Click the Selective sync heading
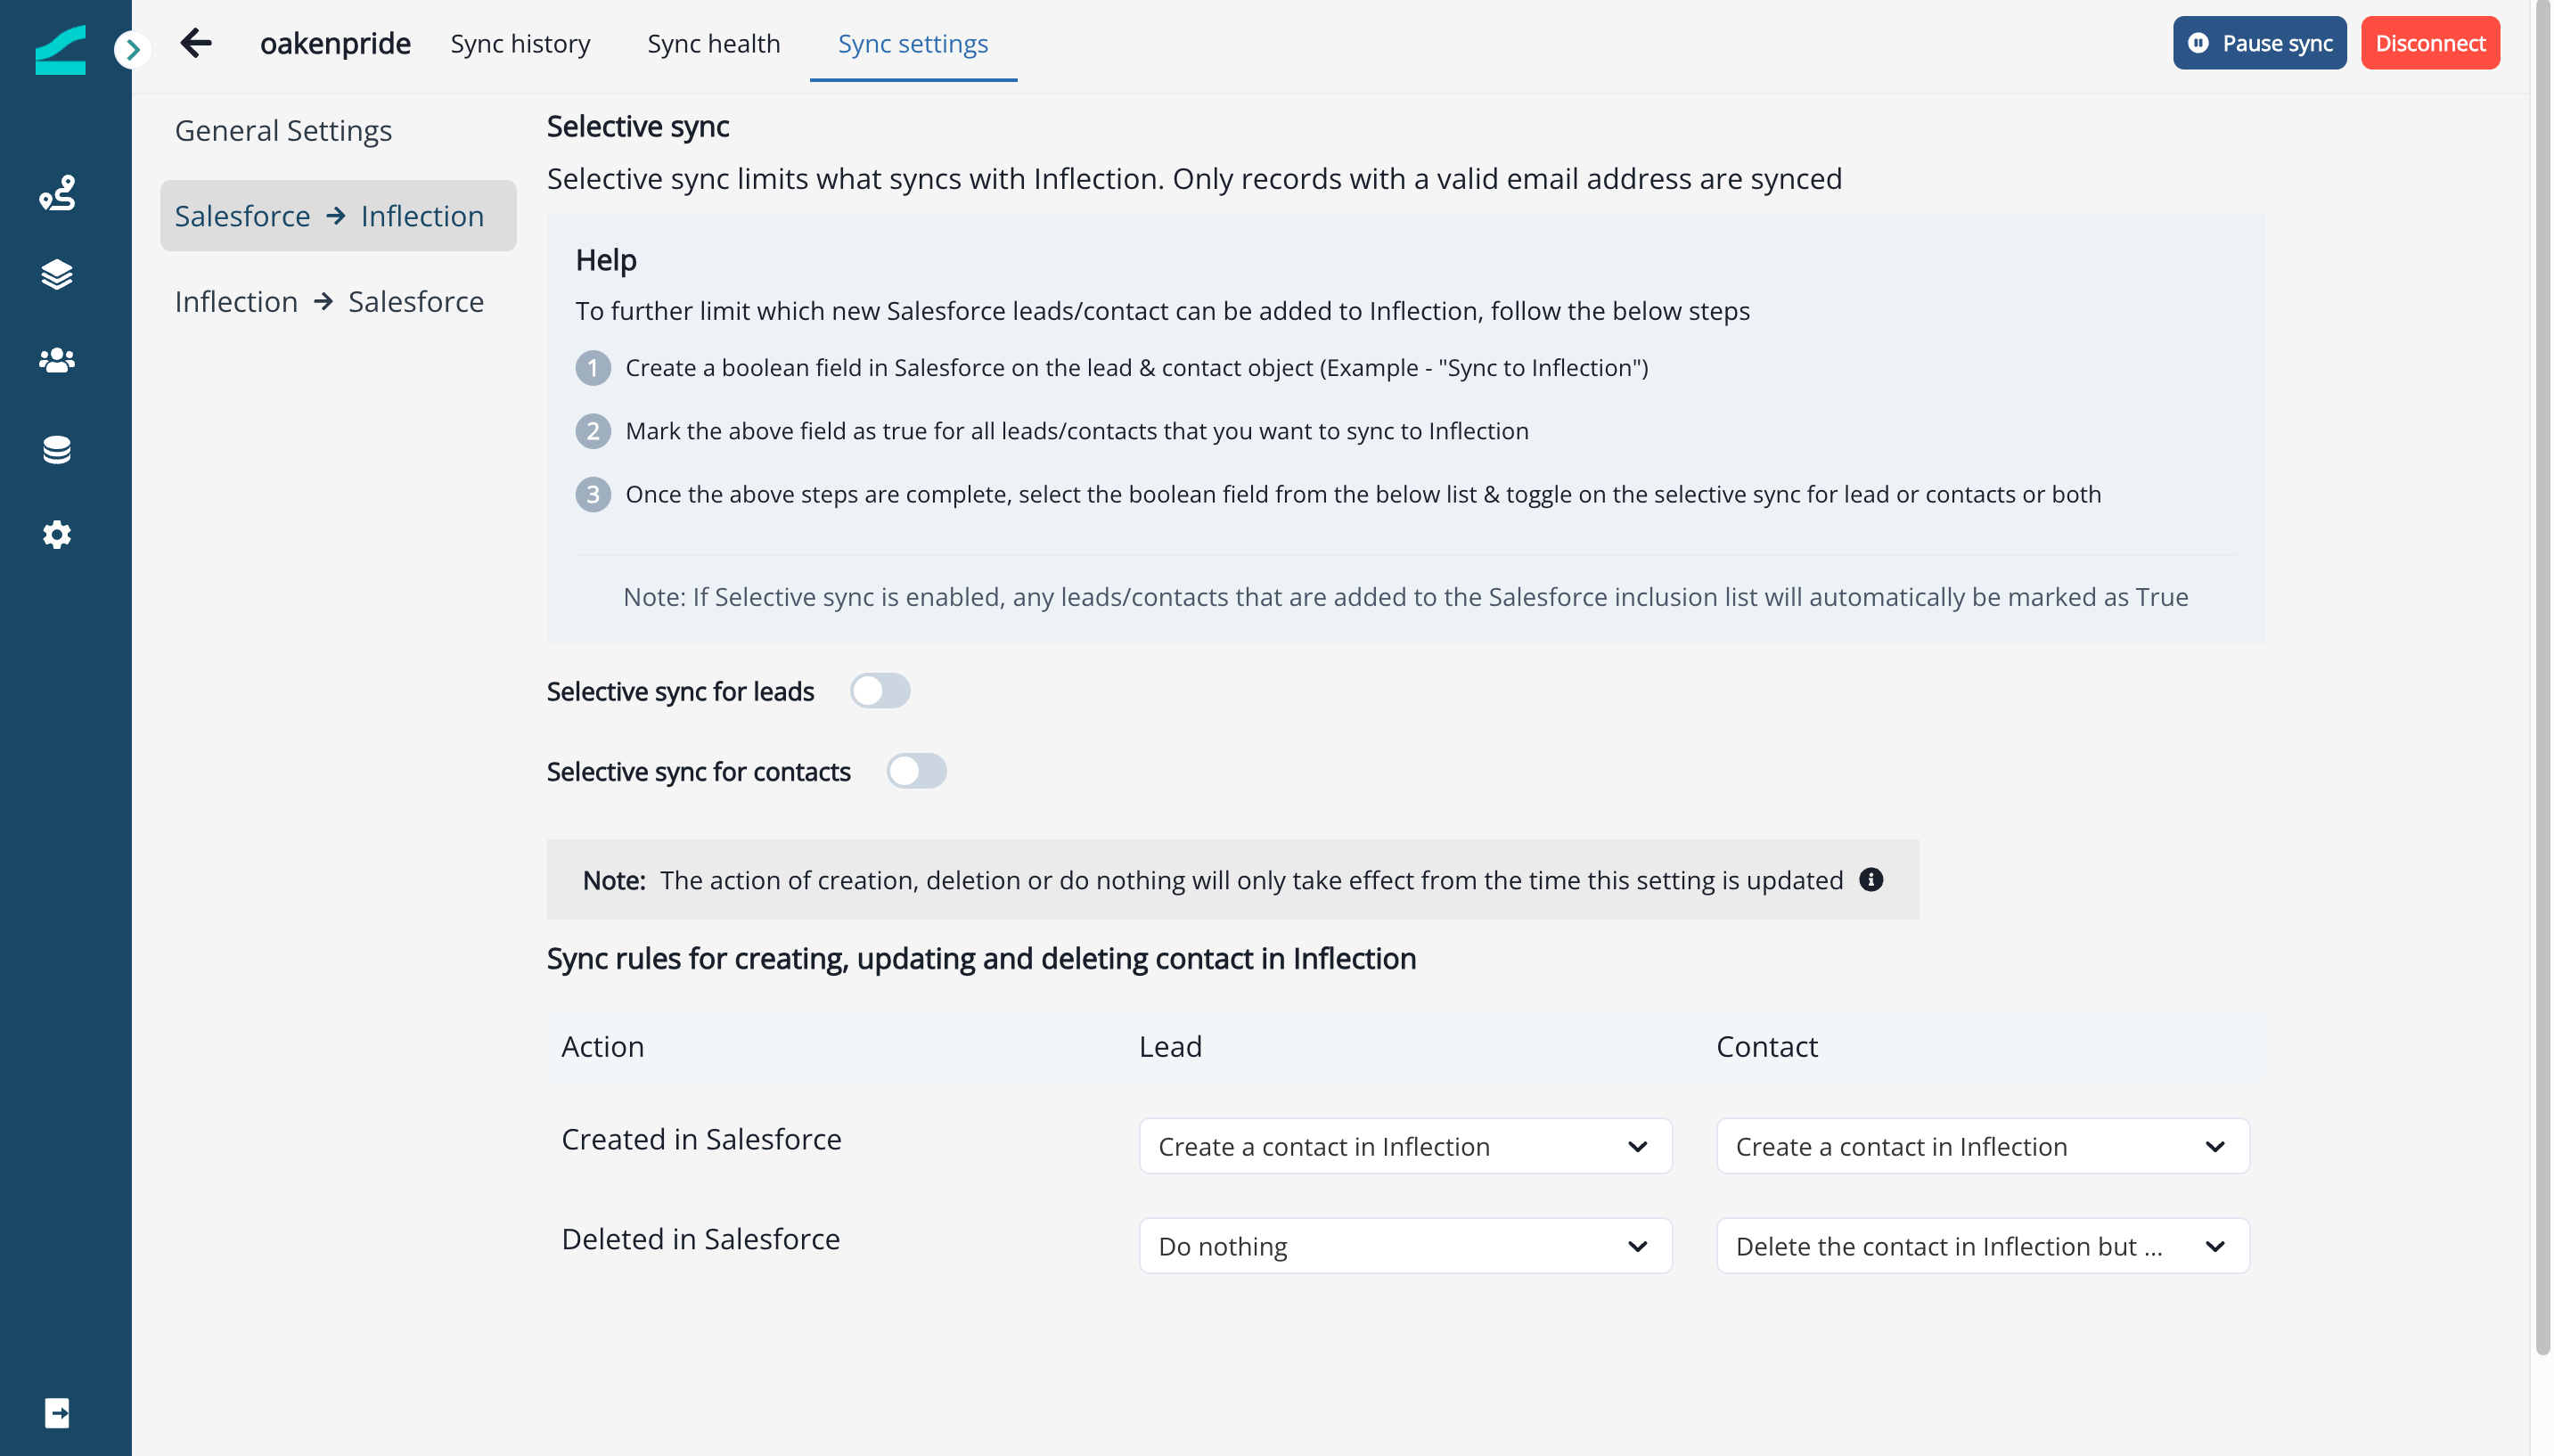The height and width of the screenshot is (1456, 2554). pos(638,127)
